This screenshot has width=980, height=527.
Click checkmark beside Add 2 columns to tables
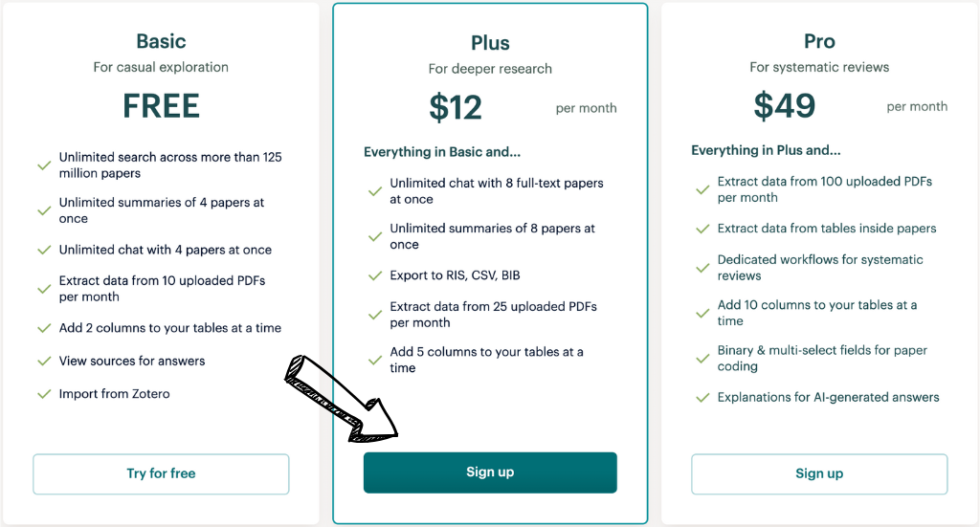44,328
